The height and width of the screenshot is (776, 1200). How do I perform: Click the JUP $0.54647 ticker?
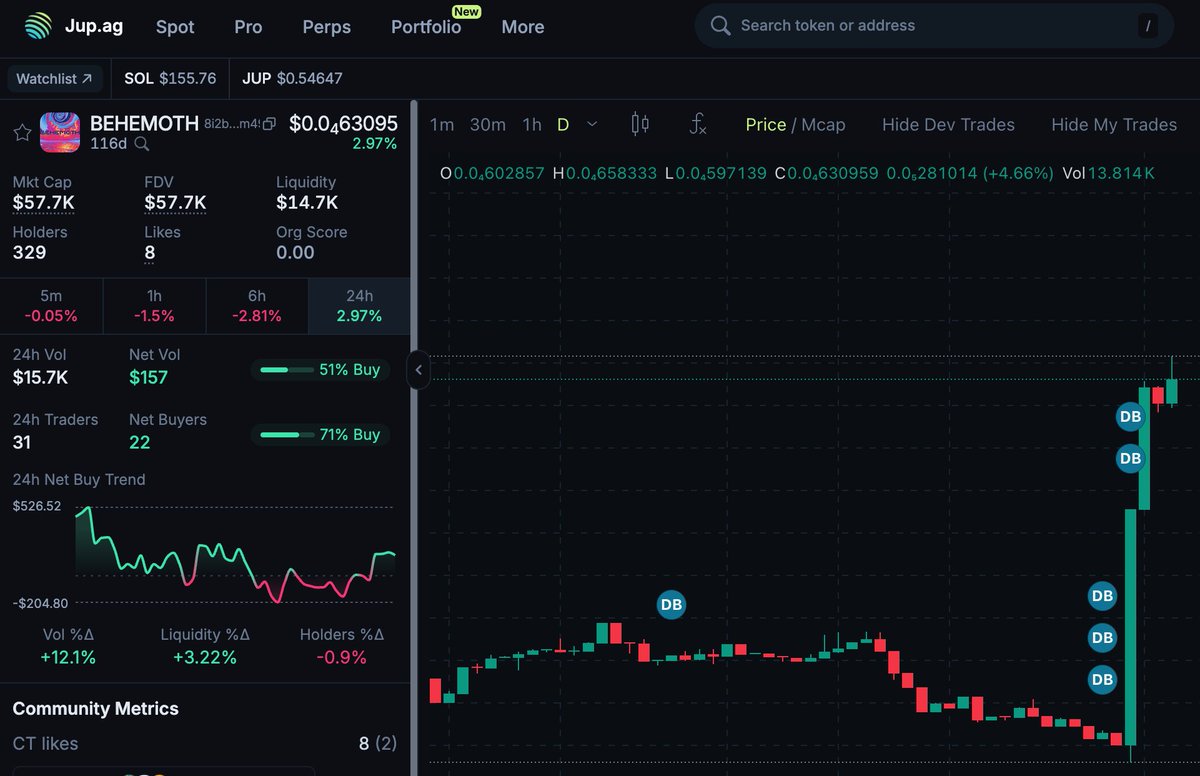click(292, 78)
